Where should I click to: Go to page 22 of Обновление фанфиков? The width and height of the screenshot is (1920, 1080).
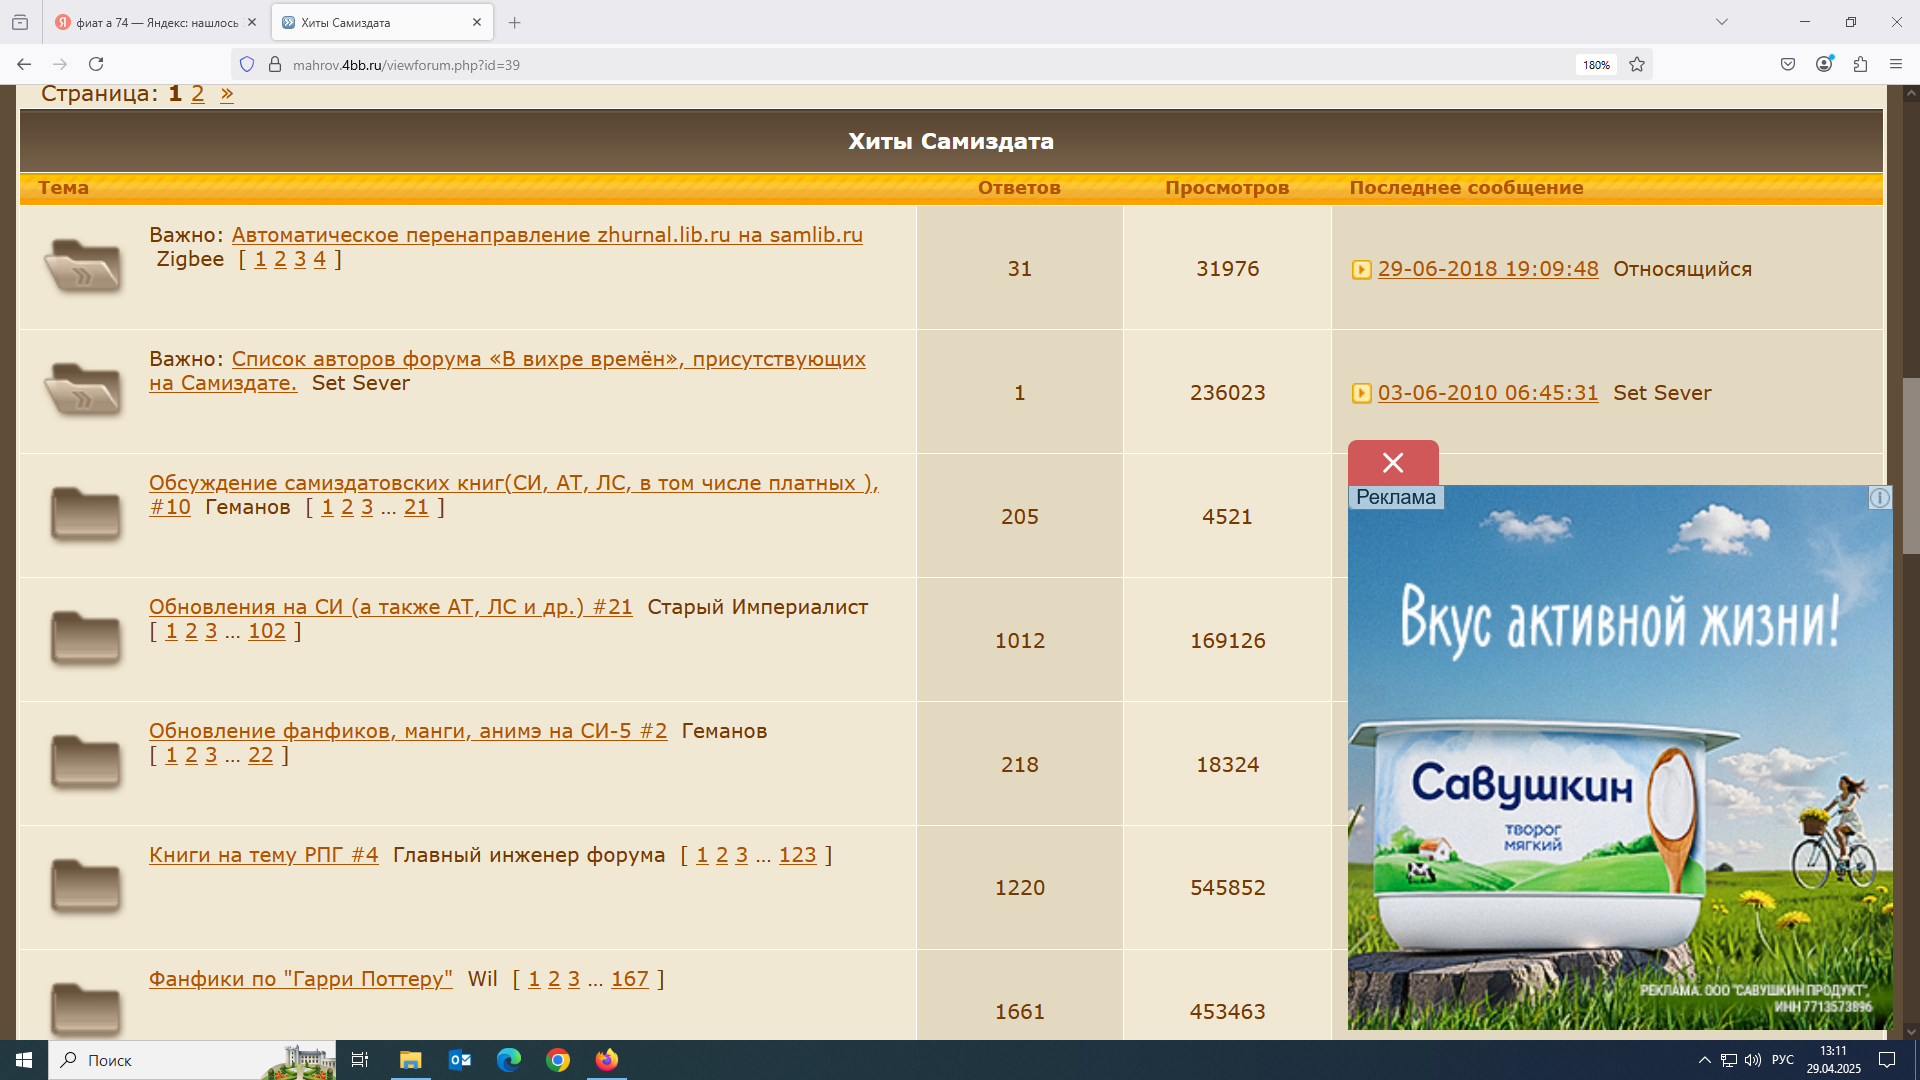pyautogui.click(x=260, y=755)
